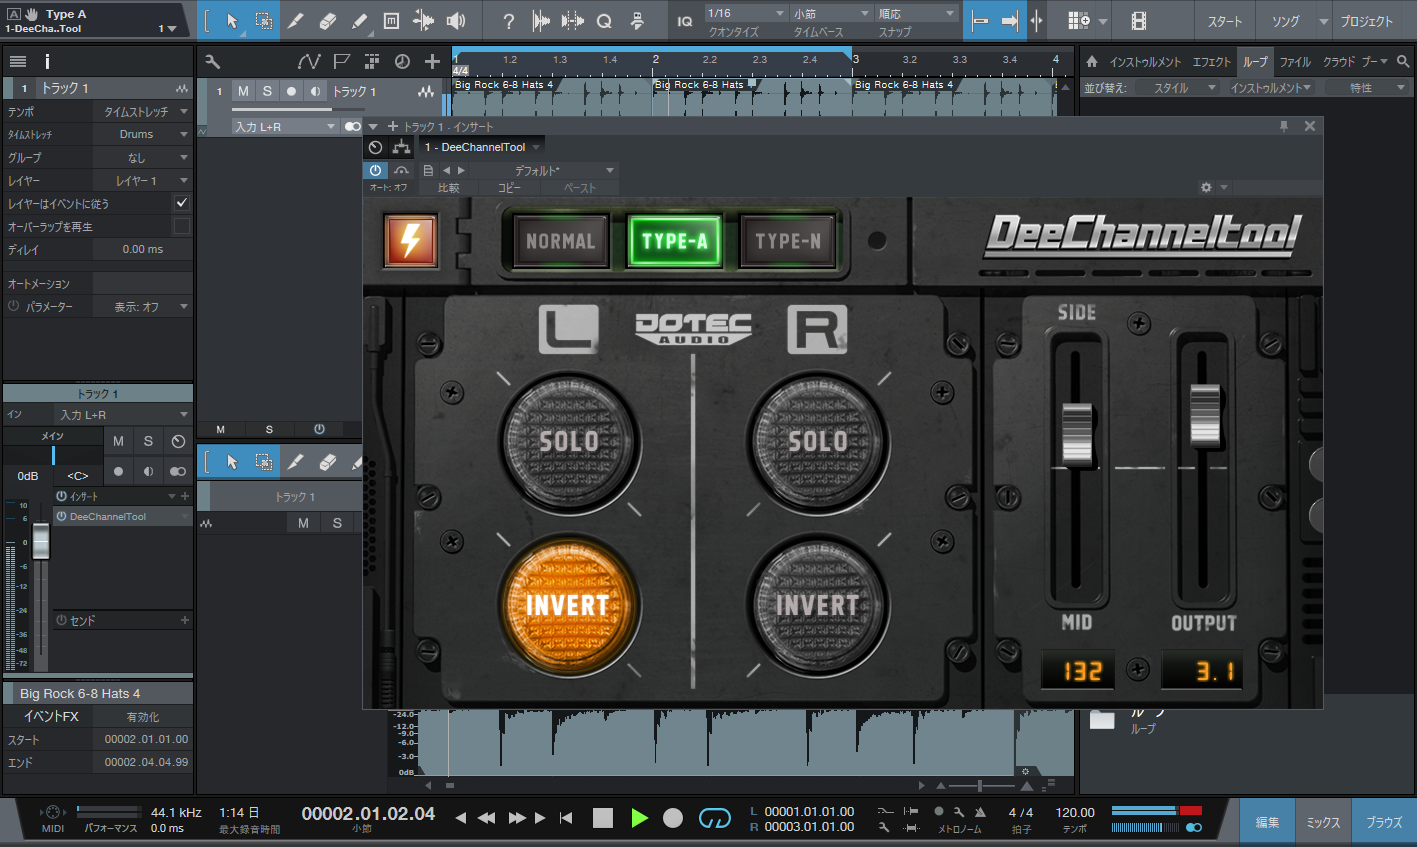Select the Listen (speaker) tool

[456, 21]
